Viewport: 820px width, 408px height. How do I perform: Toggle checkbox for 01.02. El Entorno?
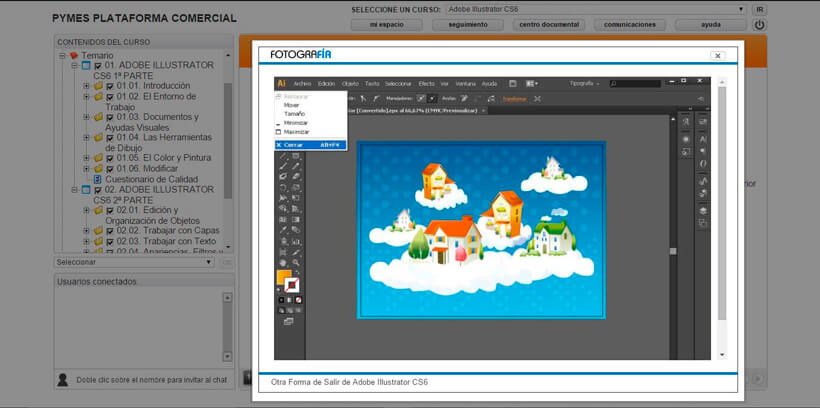coord(110,97)
